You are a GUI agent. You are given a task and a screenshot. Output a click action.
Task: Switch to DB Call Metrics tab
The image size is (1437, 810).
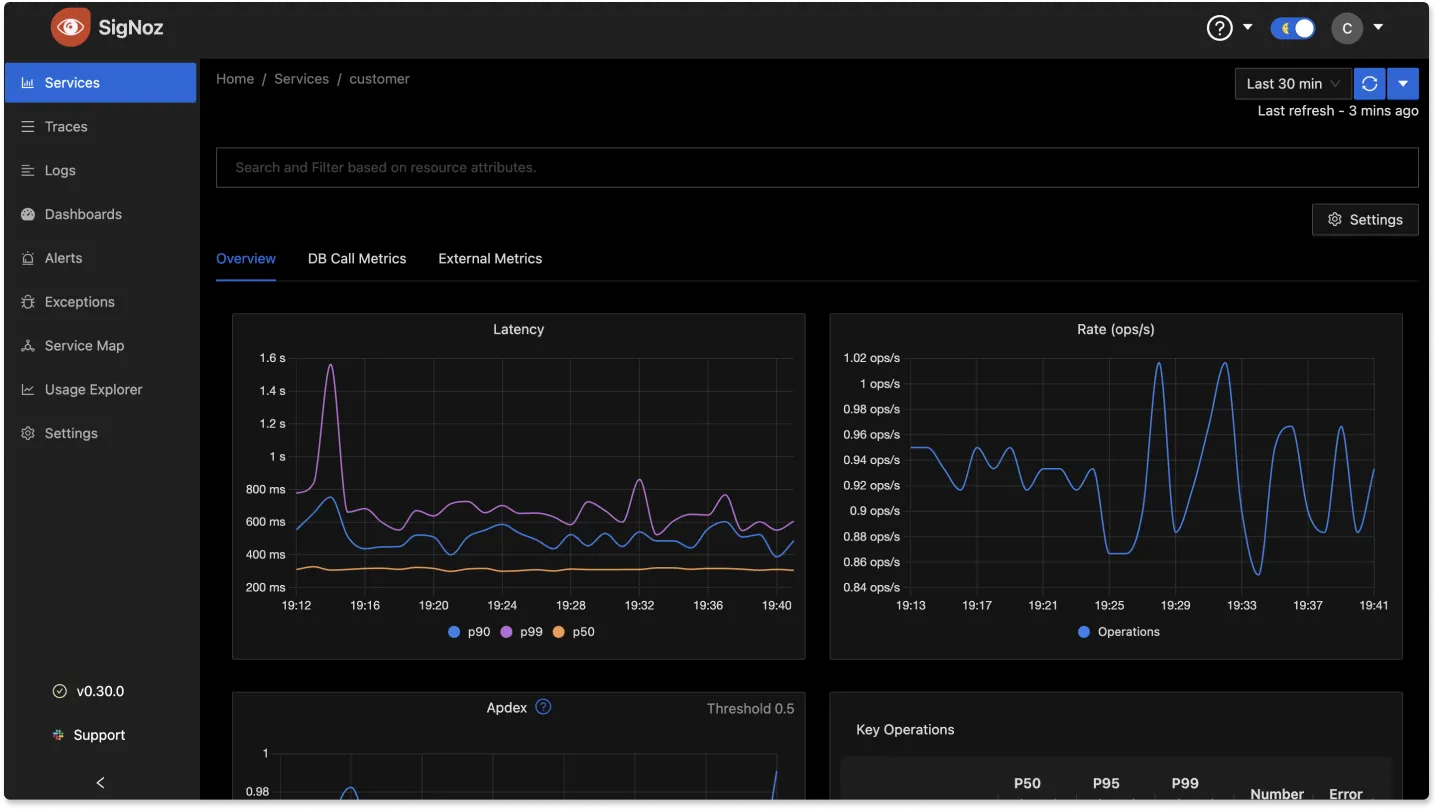(x=357, y=259)
